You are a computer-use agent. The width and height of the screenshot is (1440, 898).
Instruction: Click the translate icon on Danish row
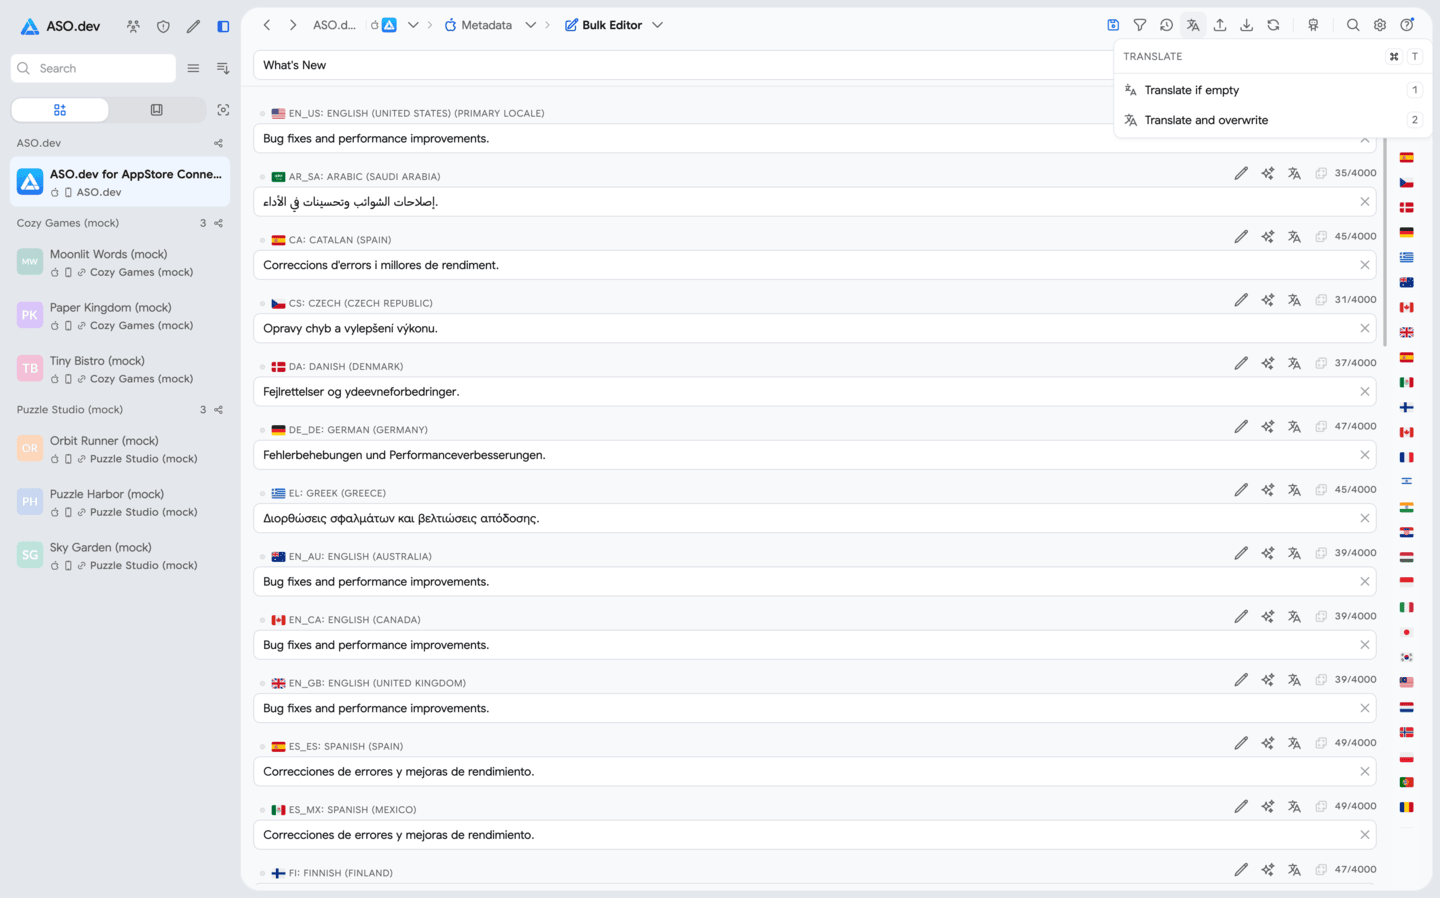point(1294,363)
